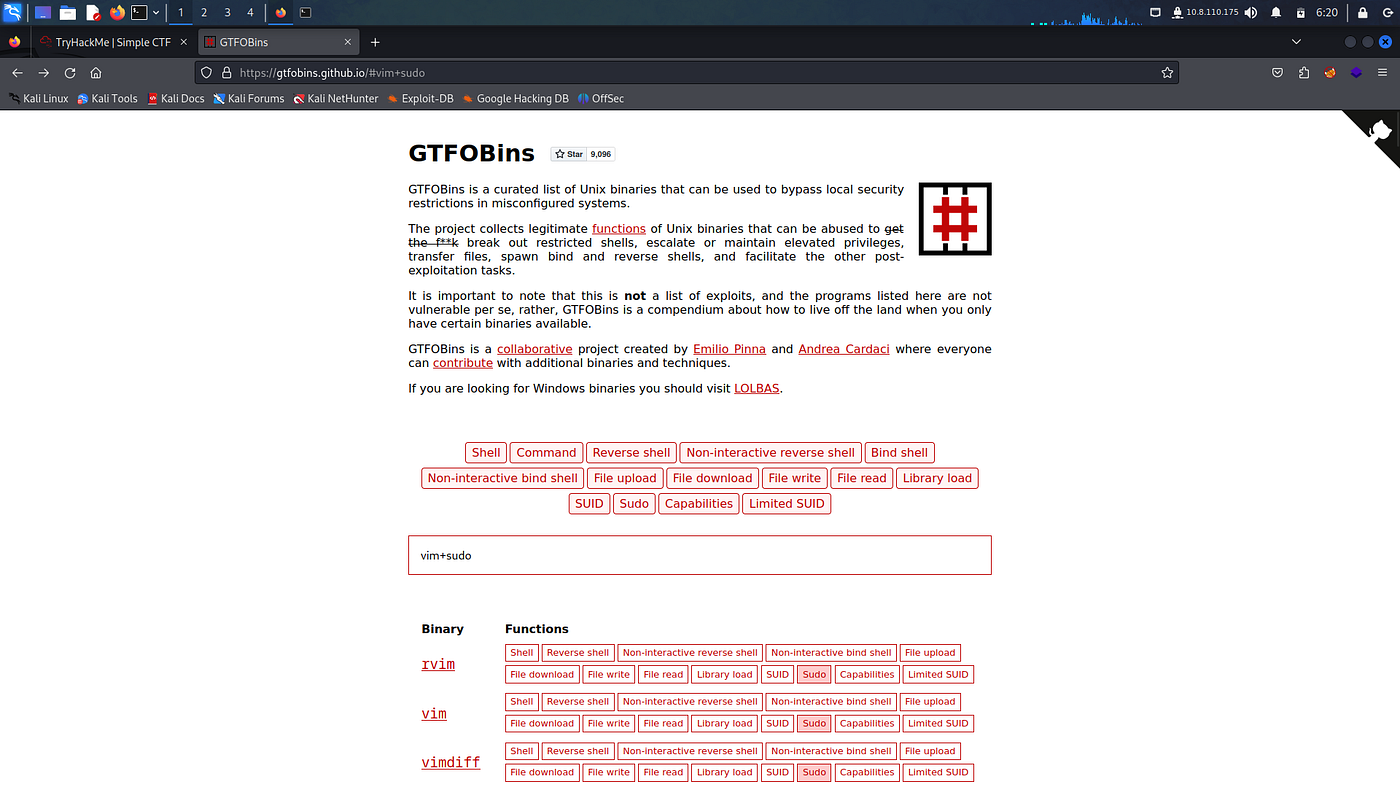
Task: Click the GTFOBins red hash logo
Action: 955,218
